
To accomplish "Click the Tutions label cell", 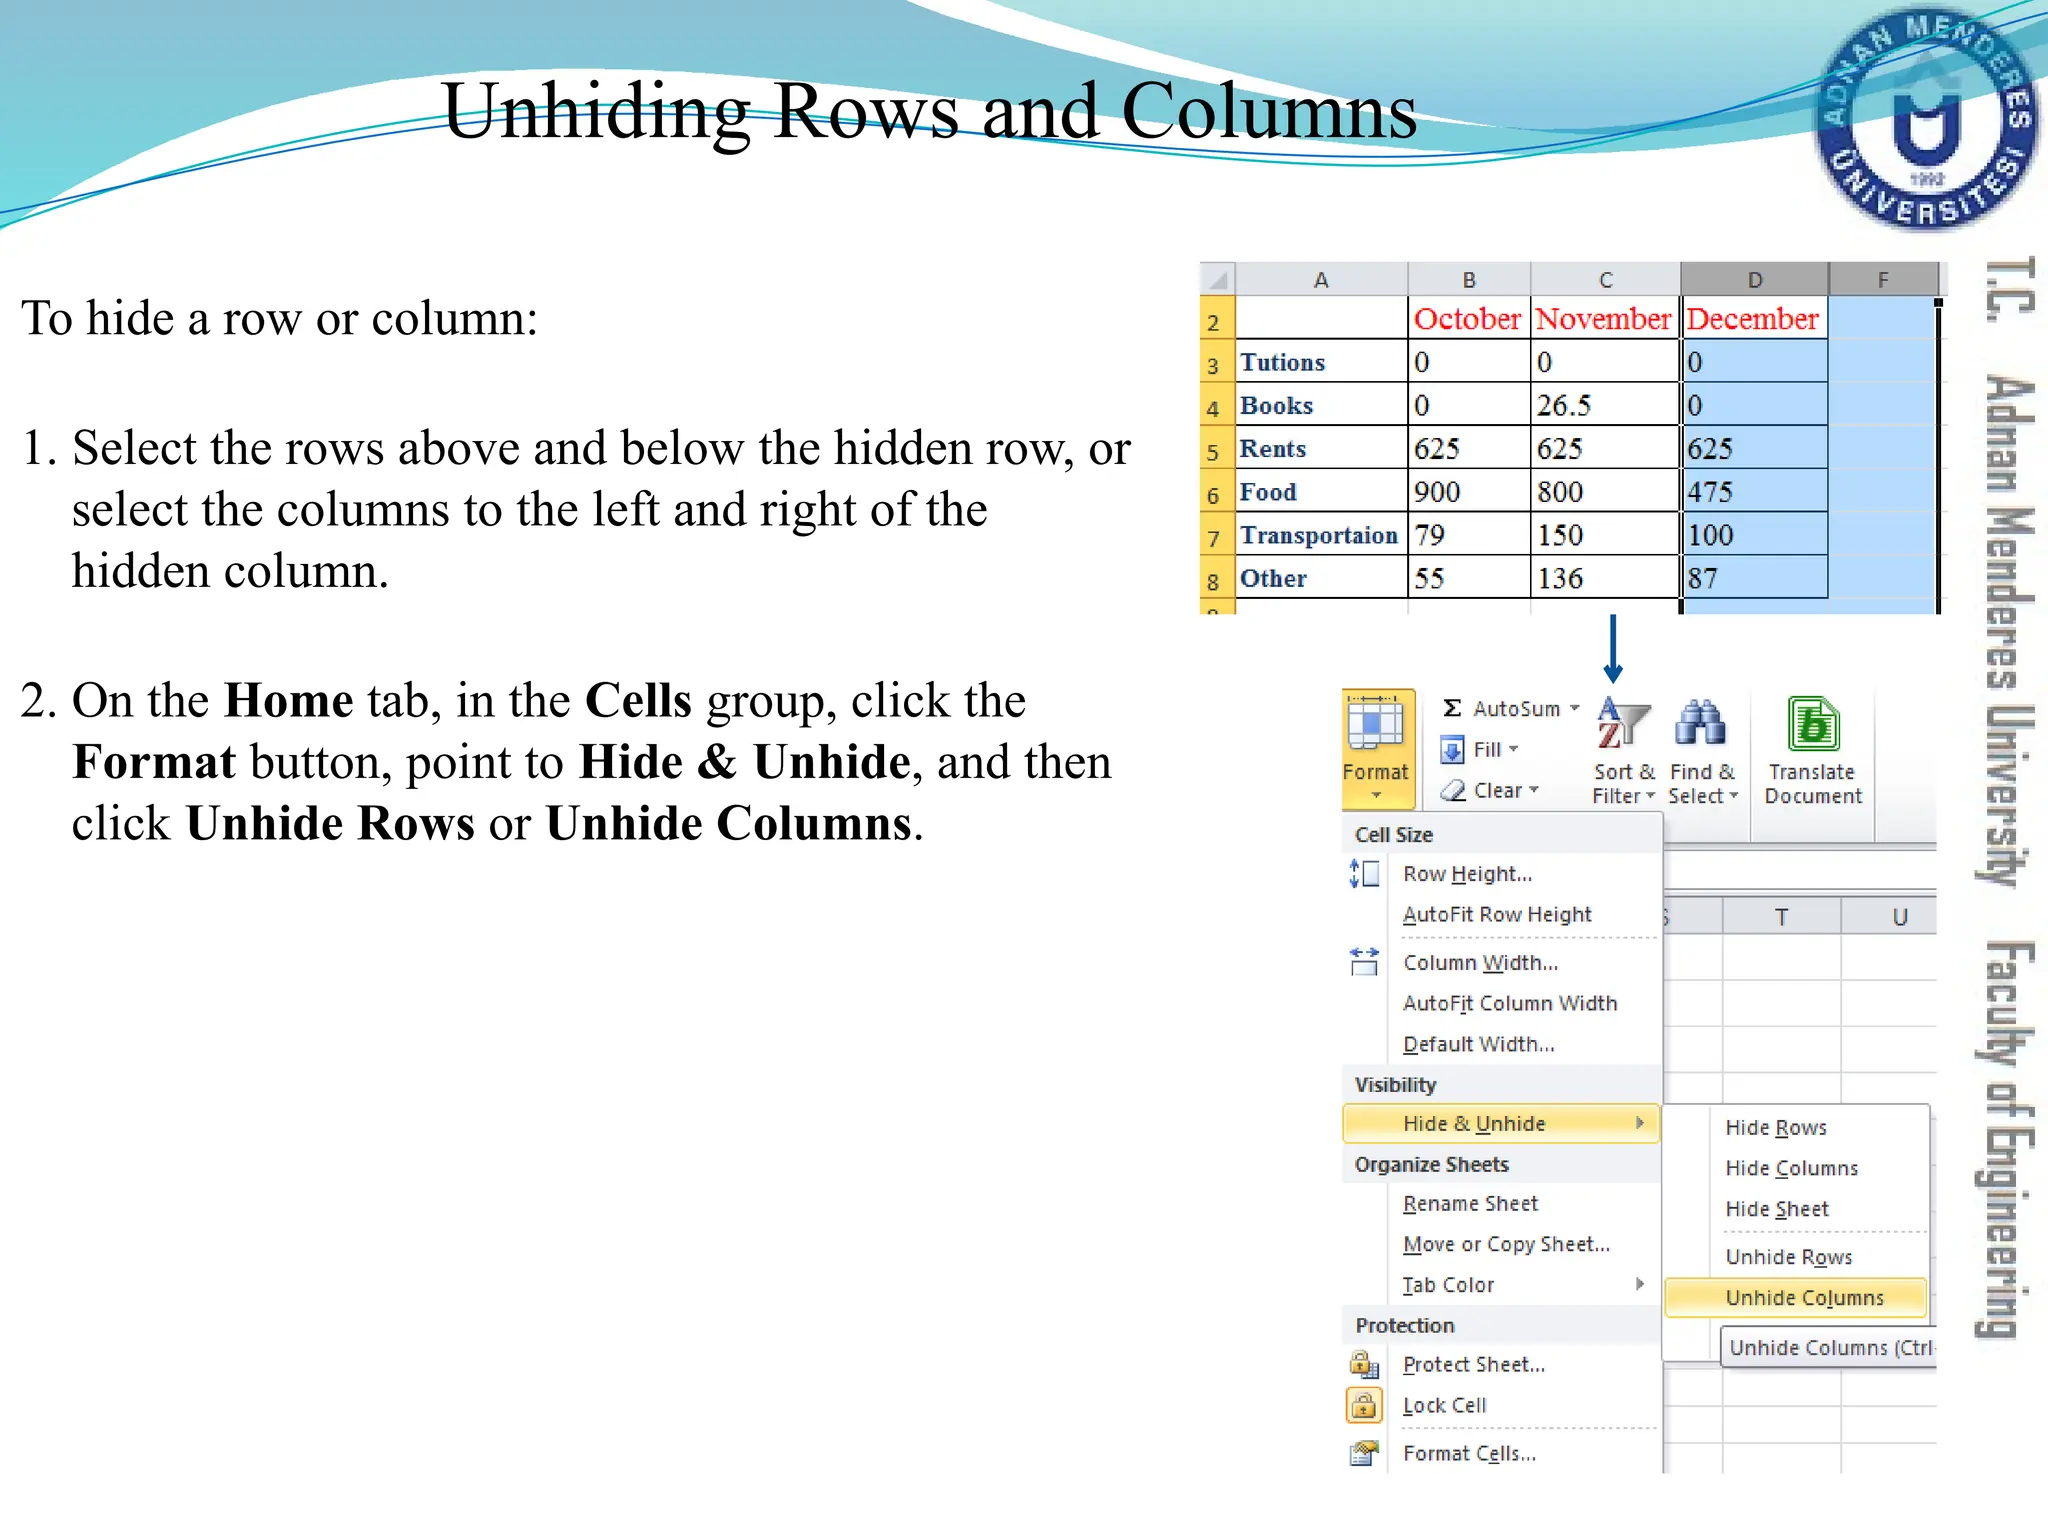I will pos(1321,362).
